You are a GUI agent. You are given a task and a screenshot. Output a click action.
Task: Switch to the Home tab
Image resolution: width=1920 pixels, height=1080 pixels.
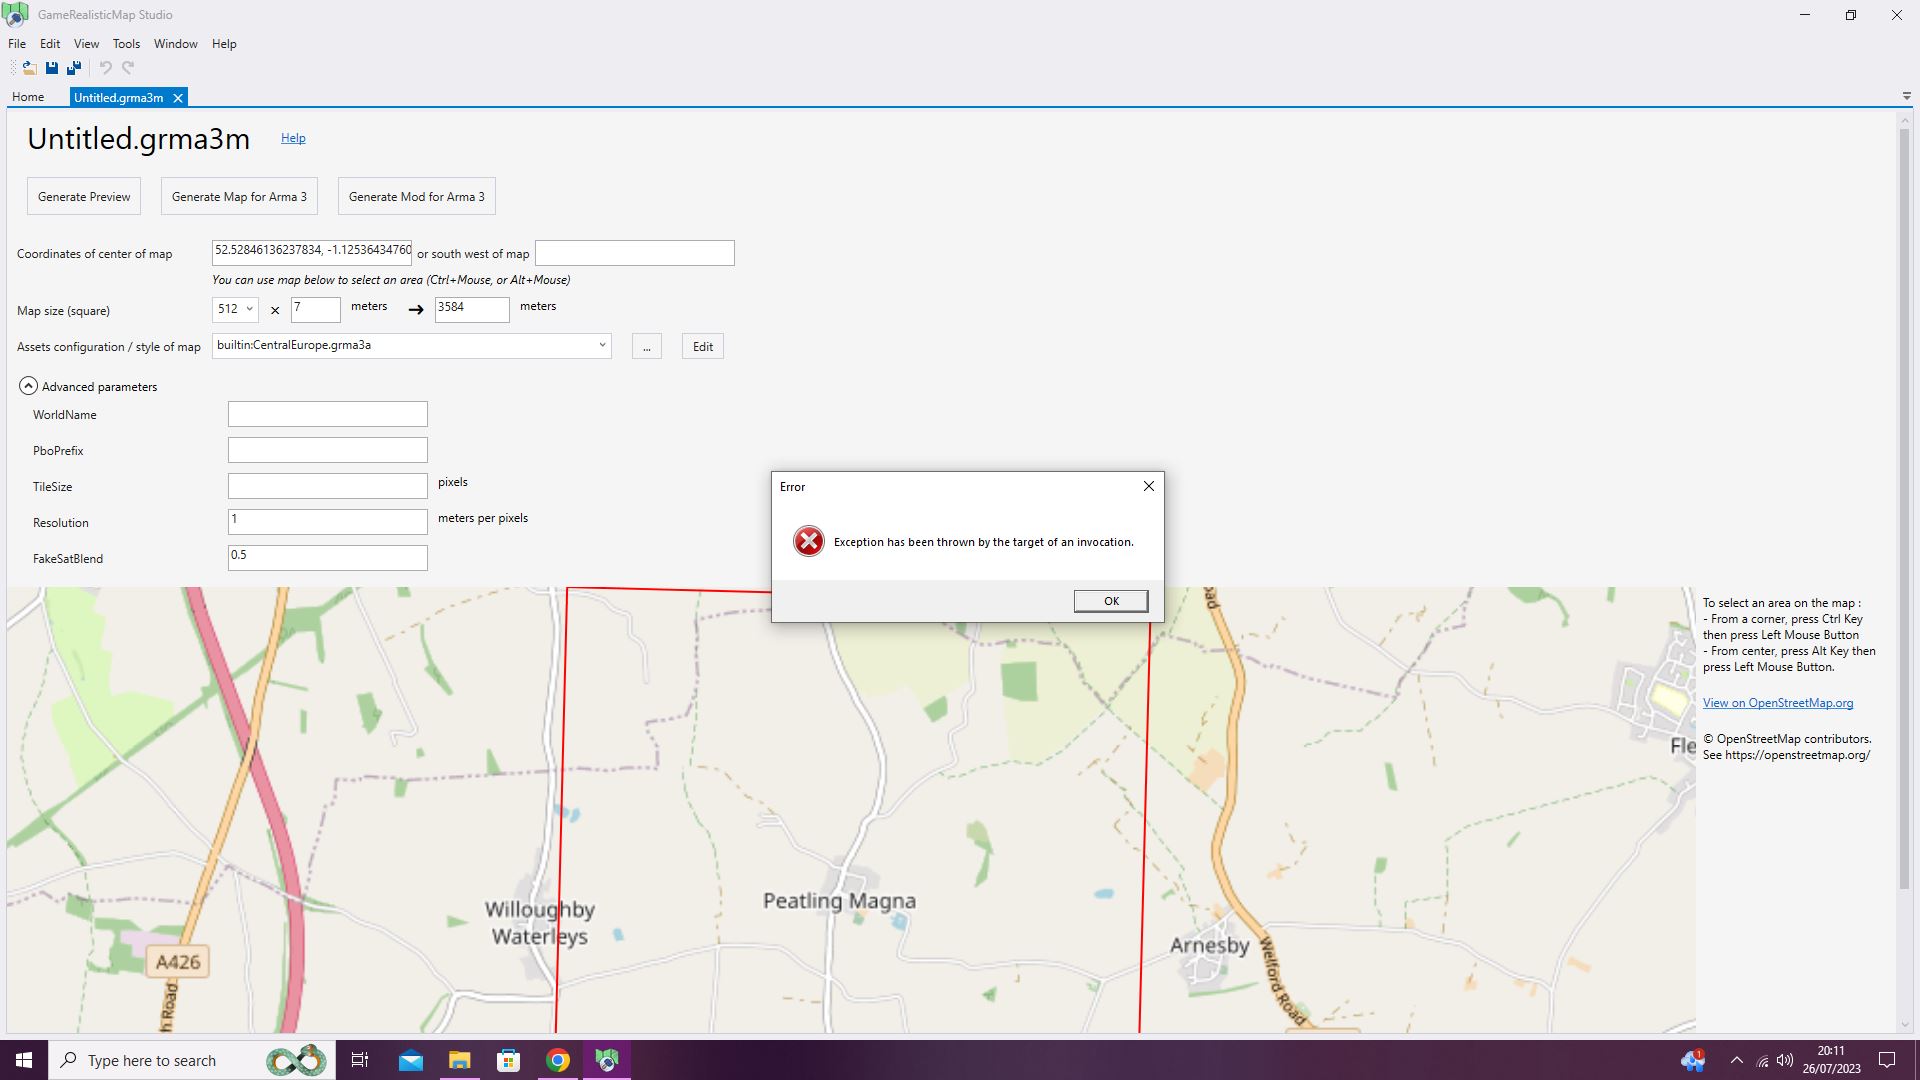pyautogui.click(x=28, y=98)
